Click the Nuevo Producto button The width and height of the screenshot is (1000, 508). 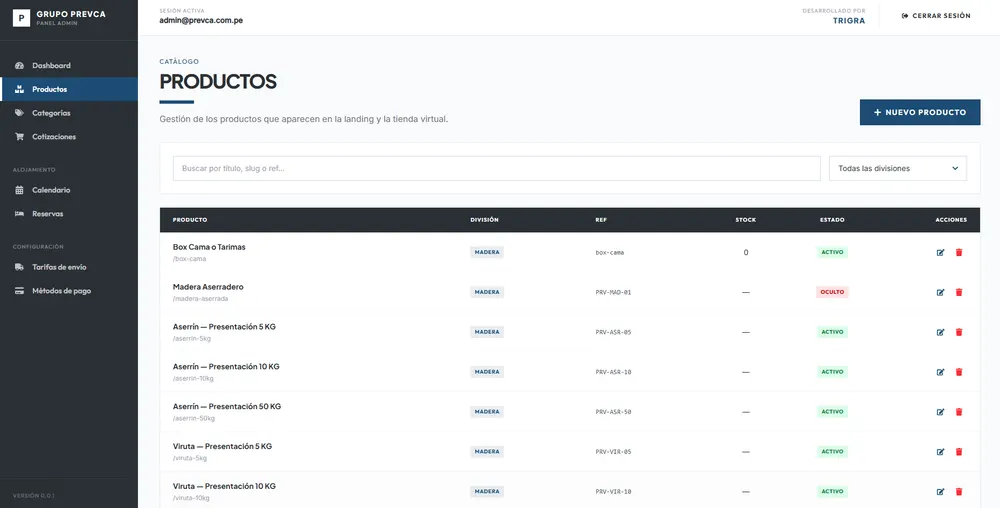pos(920,112)
